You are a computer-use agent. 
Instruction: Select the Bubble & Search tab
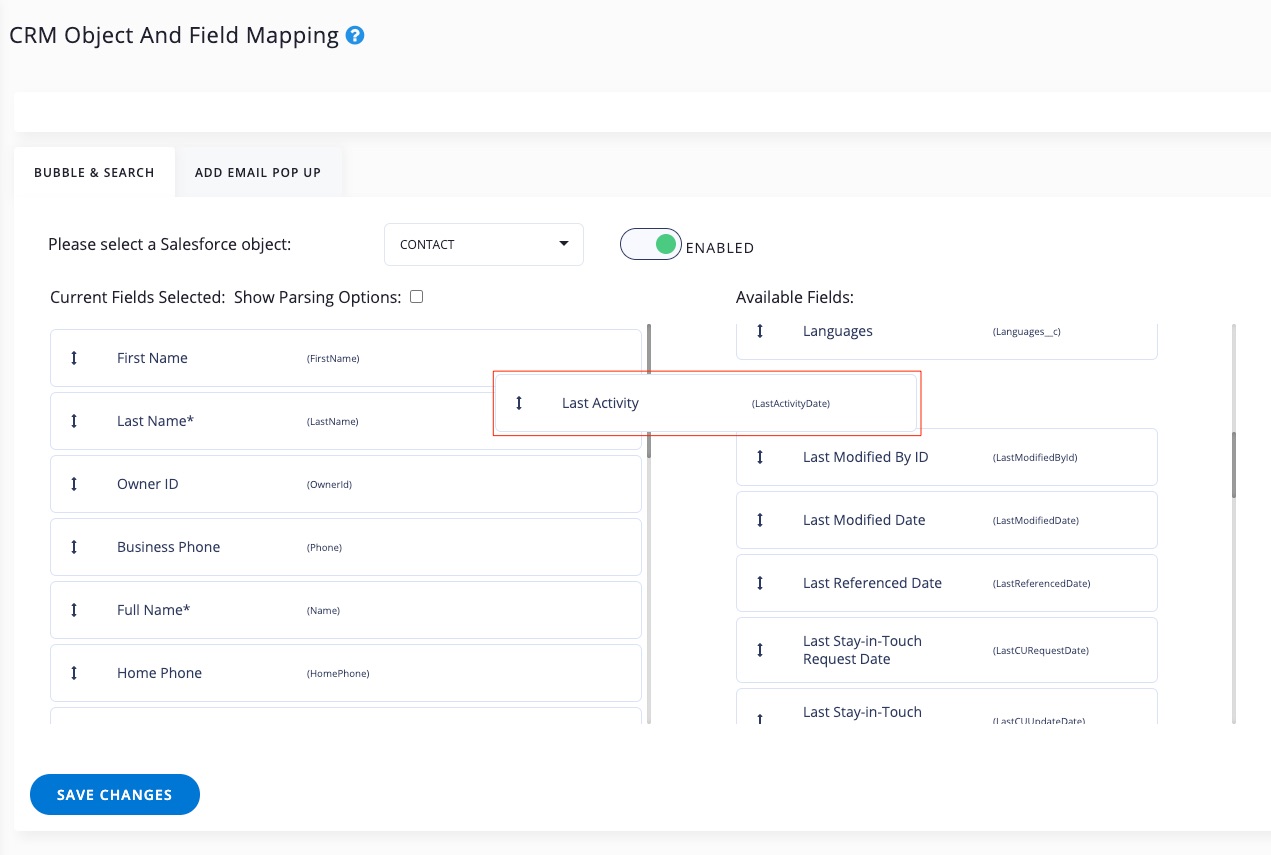point(94,172)
